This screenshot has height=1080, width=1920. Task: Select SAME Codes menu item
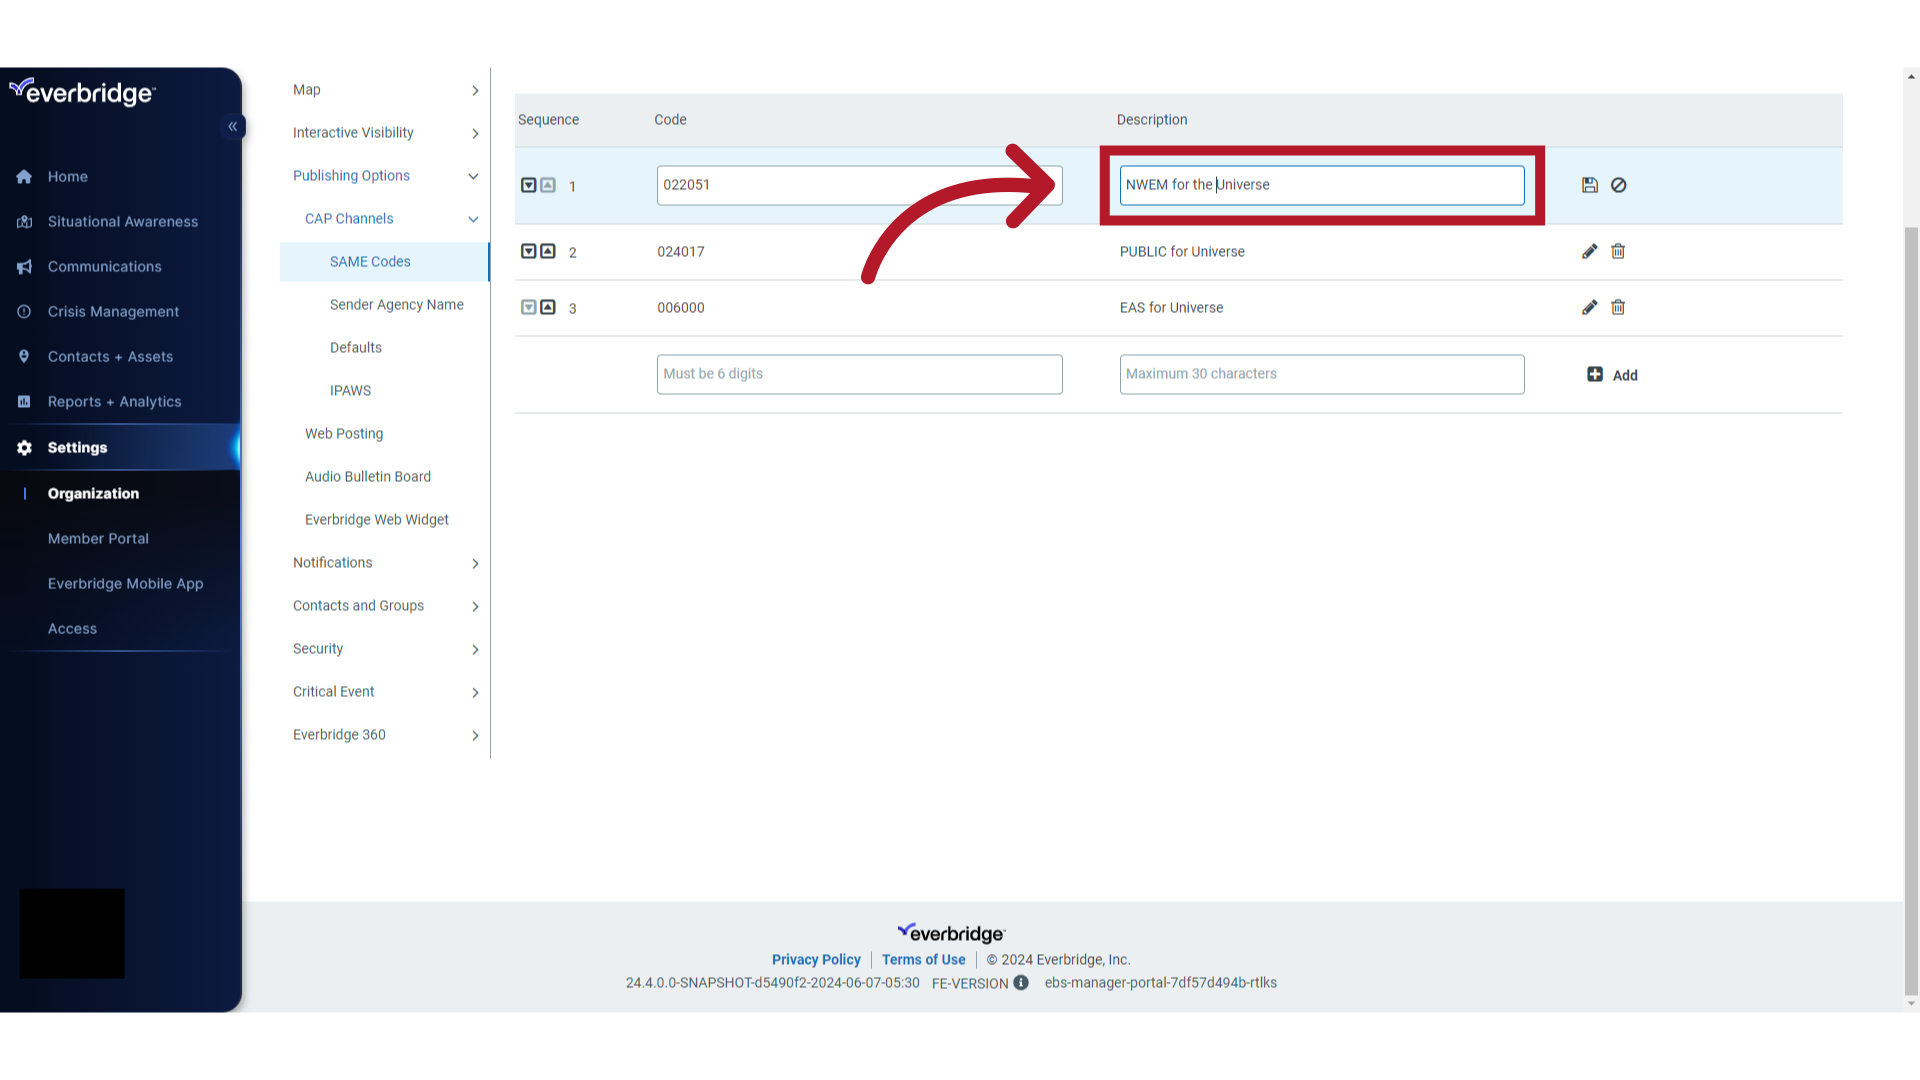click(371, 260)
